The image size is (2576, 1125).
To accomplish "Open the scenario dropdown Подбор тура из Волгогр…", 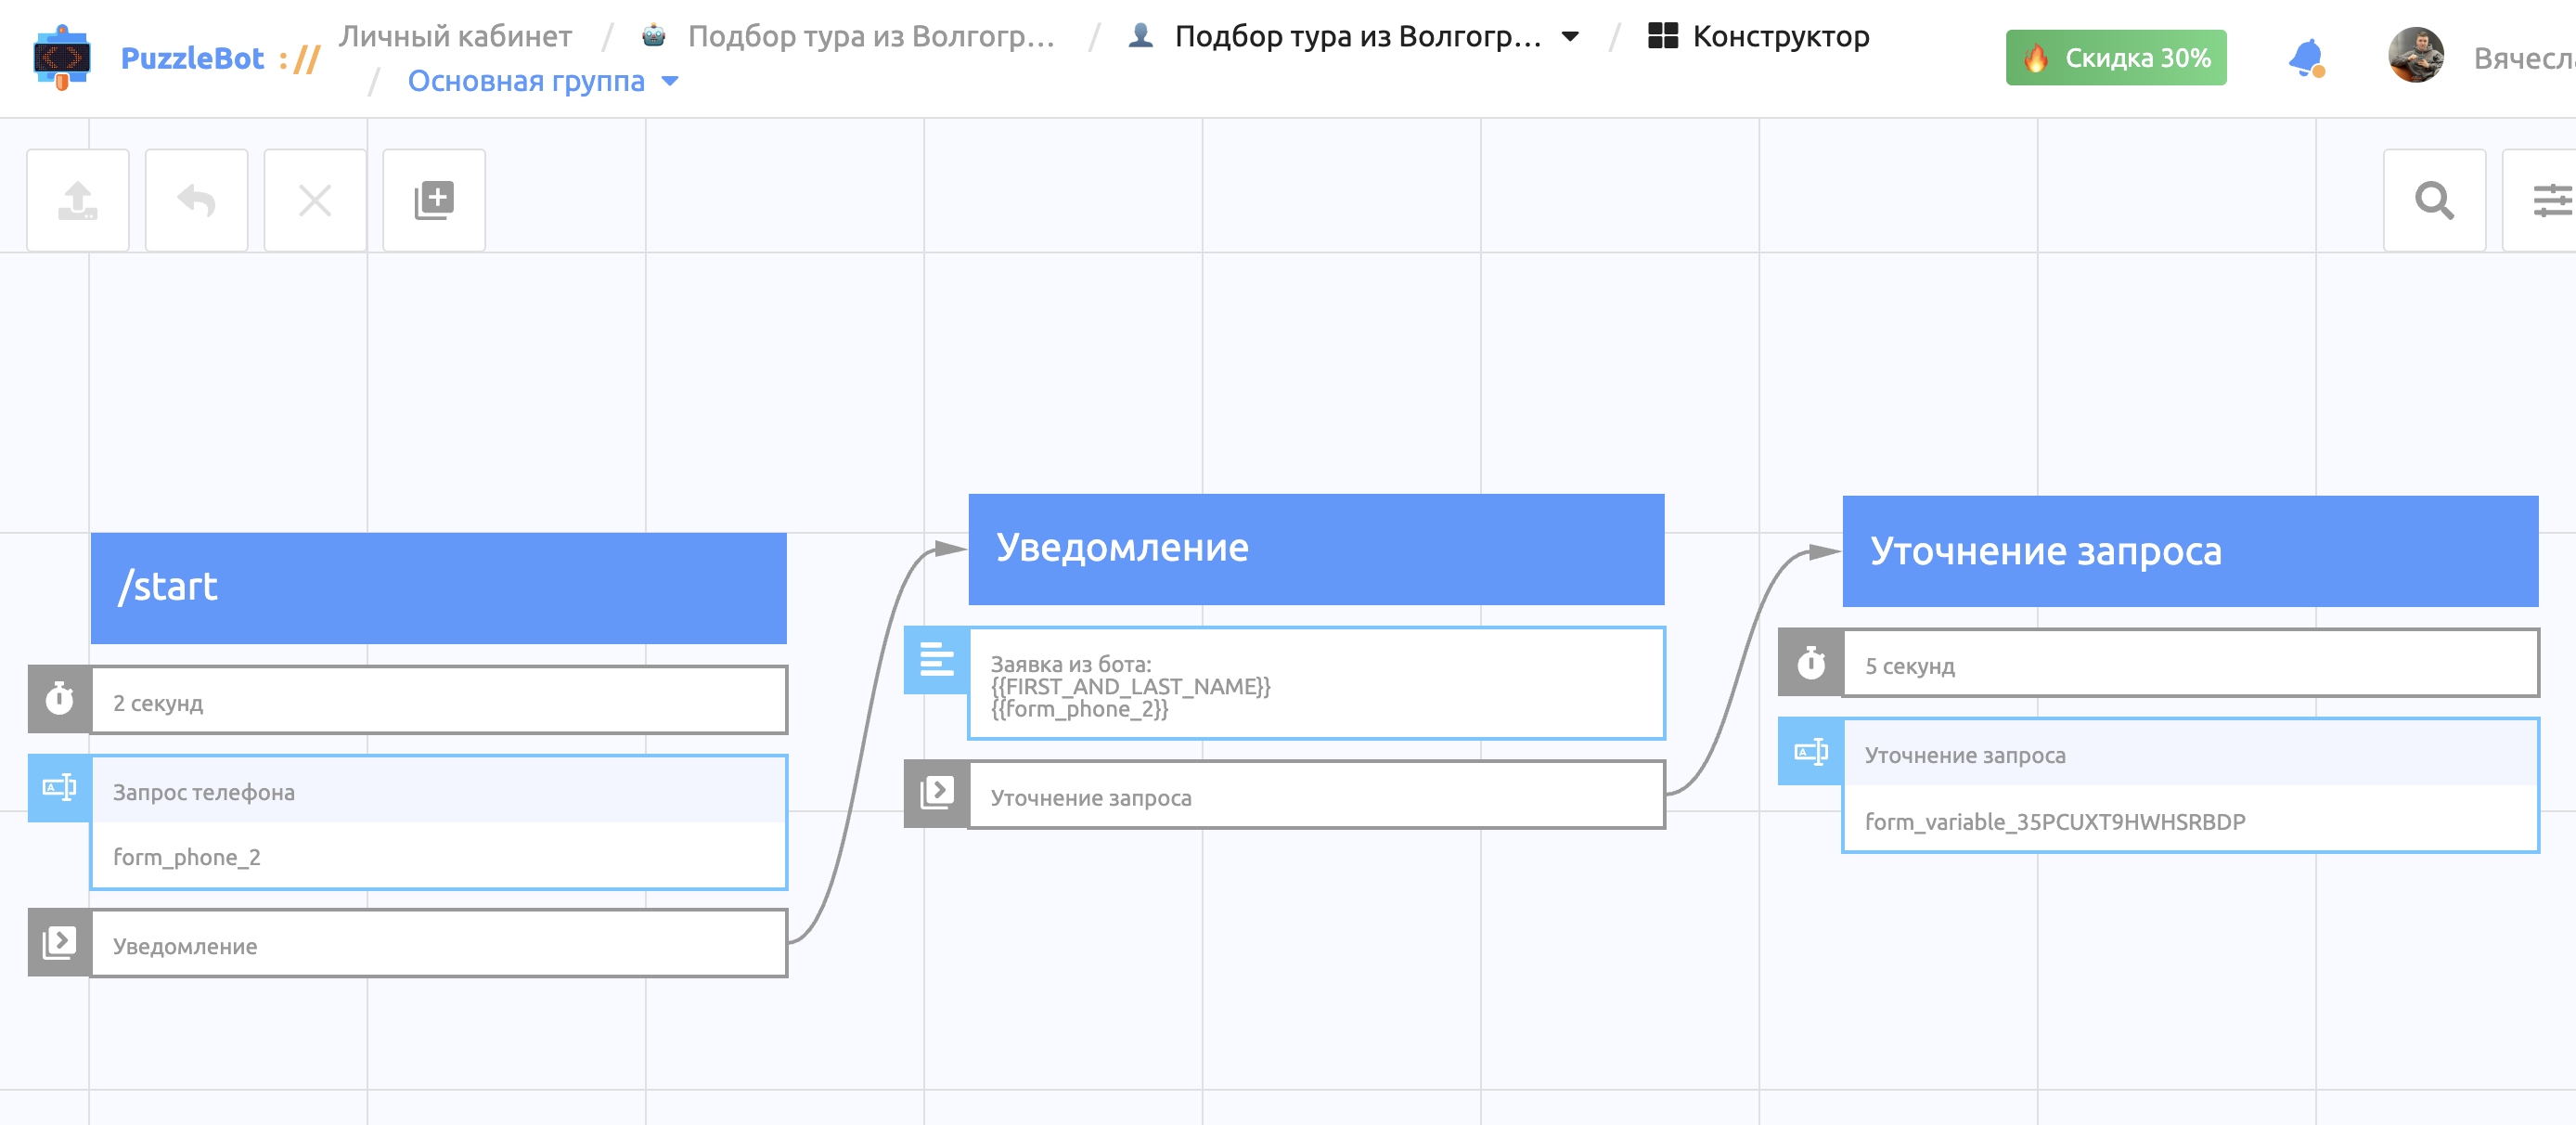I will 1357,36.
